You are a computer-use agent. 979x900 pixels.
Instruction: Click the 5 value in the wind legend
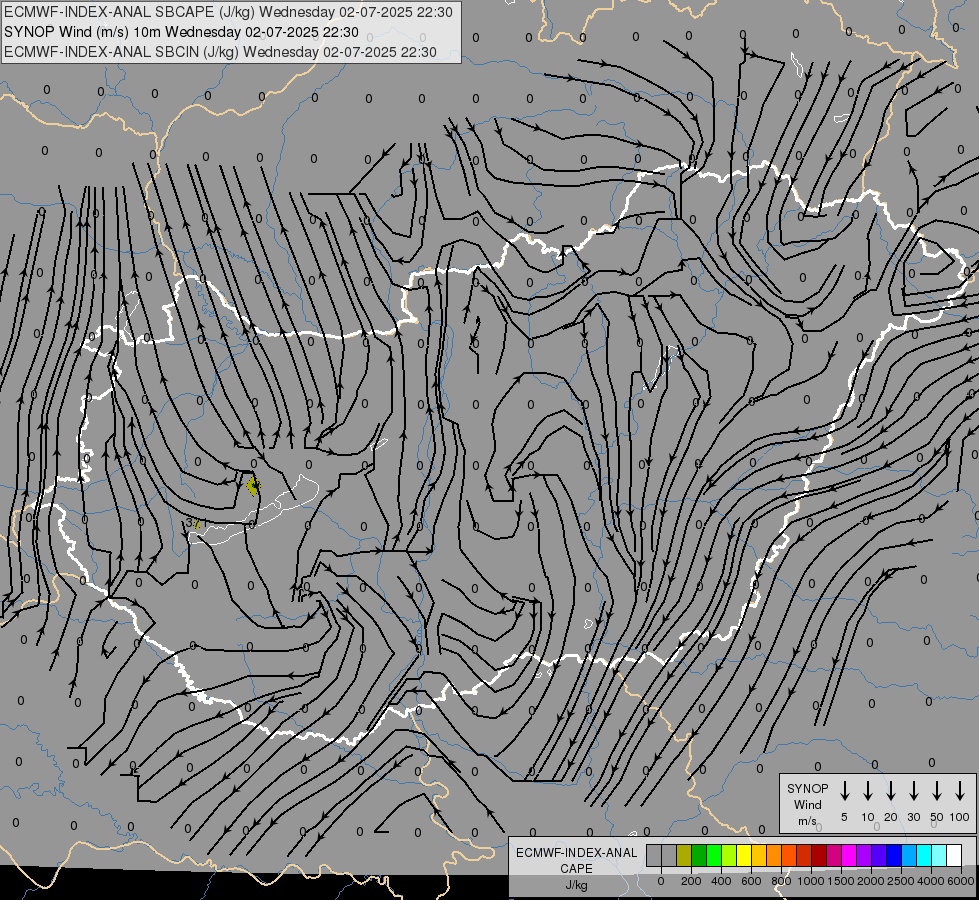[x=844, y=817]
